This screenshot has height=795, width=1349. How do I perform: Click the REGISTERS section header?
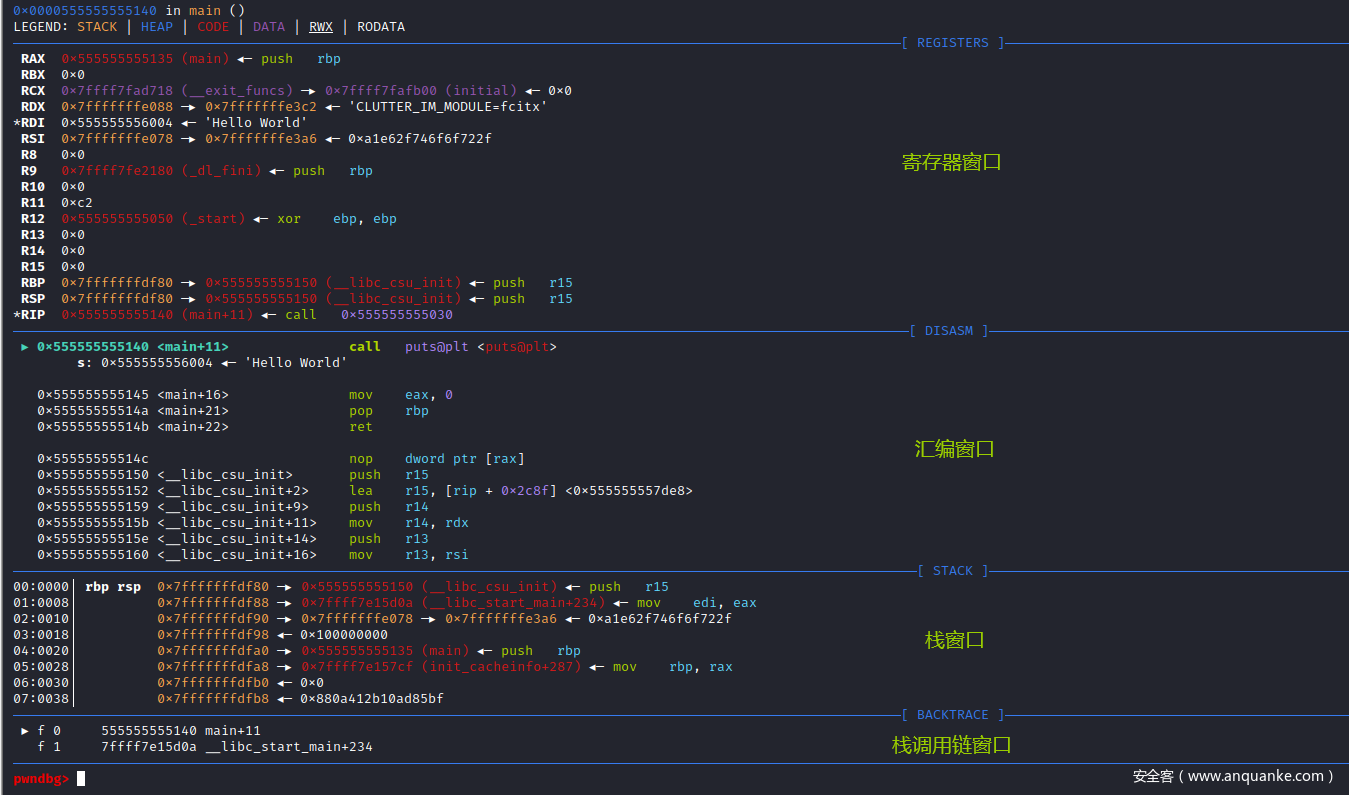[x=952, y=43]
